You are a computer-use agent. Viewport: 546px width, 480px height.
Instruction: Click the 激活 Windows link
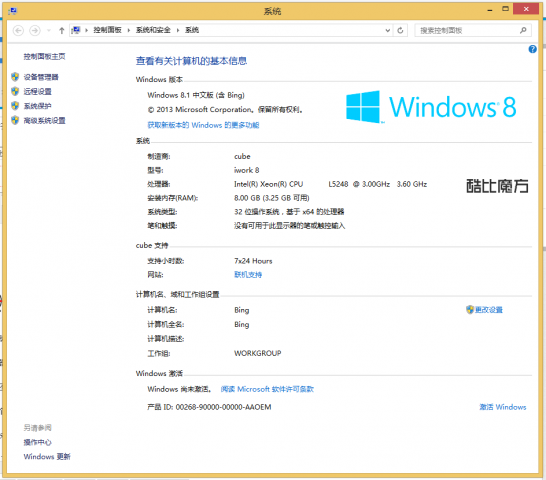click(x=502, y=407)
